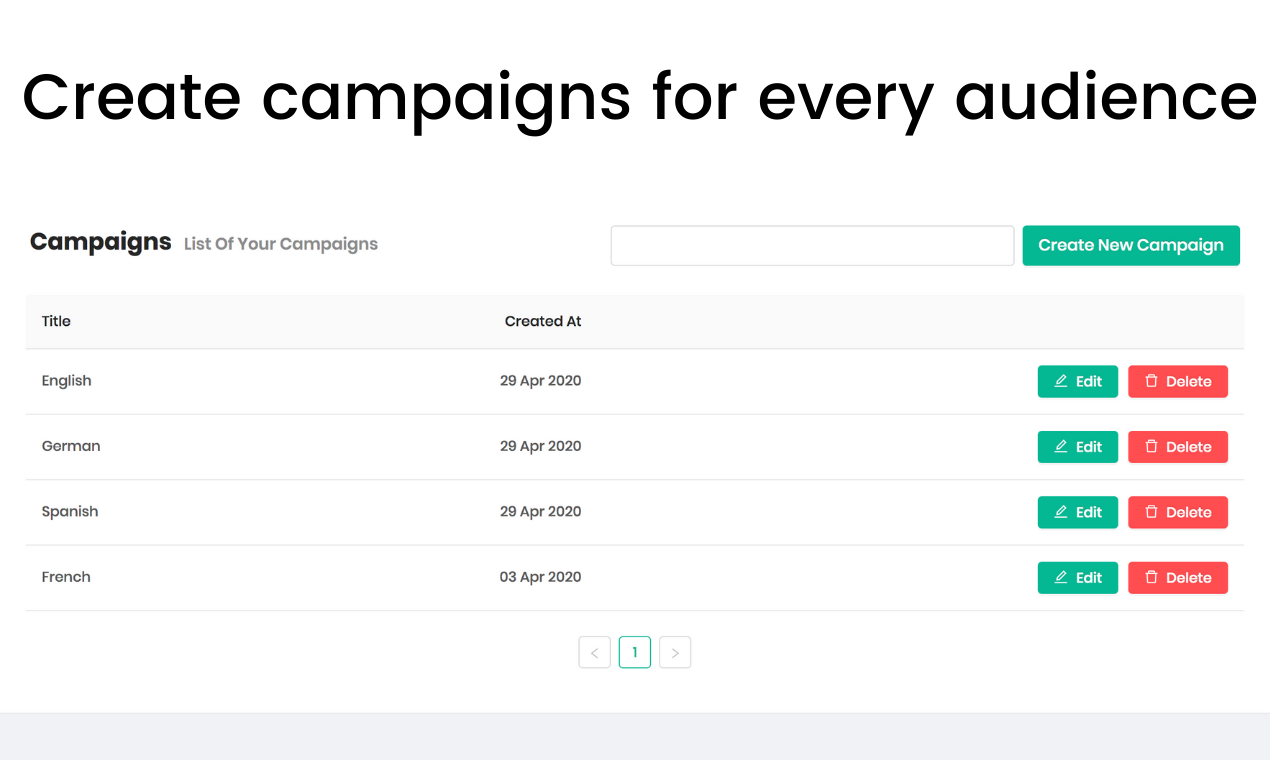Click the Title column header

pyautogui.click(x=56, y=322)
